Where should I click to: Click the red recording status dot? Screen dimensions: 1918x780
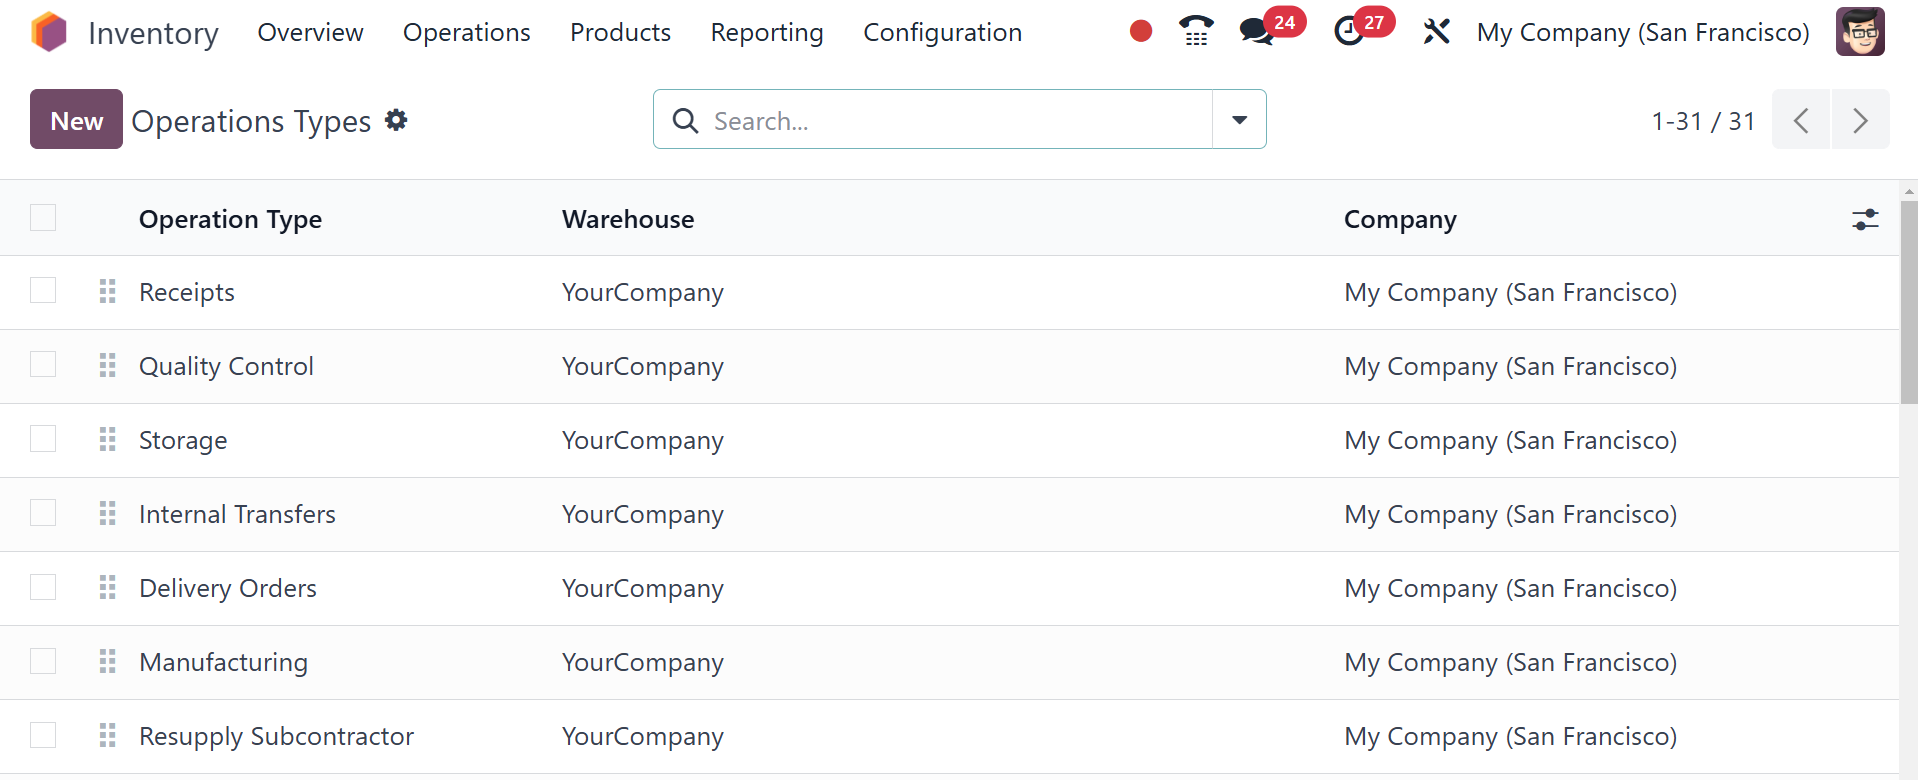coord(1141,32)
